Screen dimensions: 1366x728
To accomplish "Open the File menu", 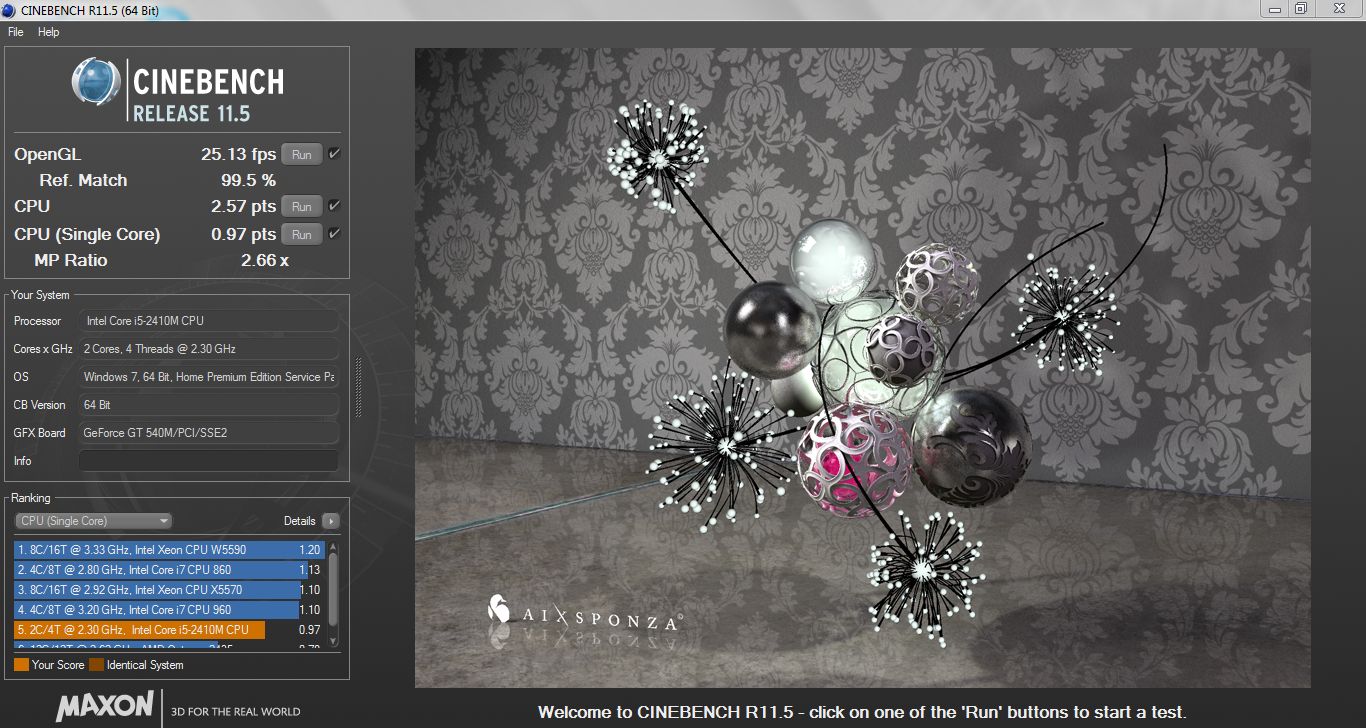I will 16,32.
